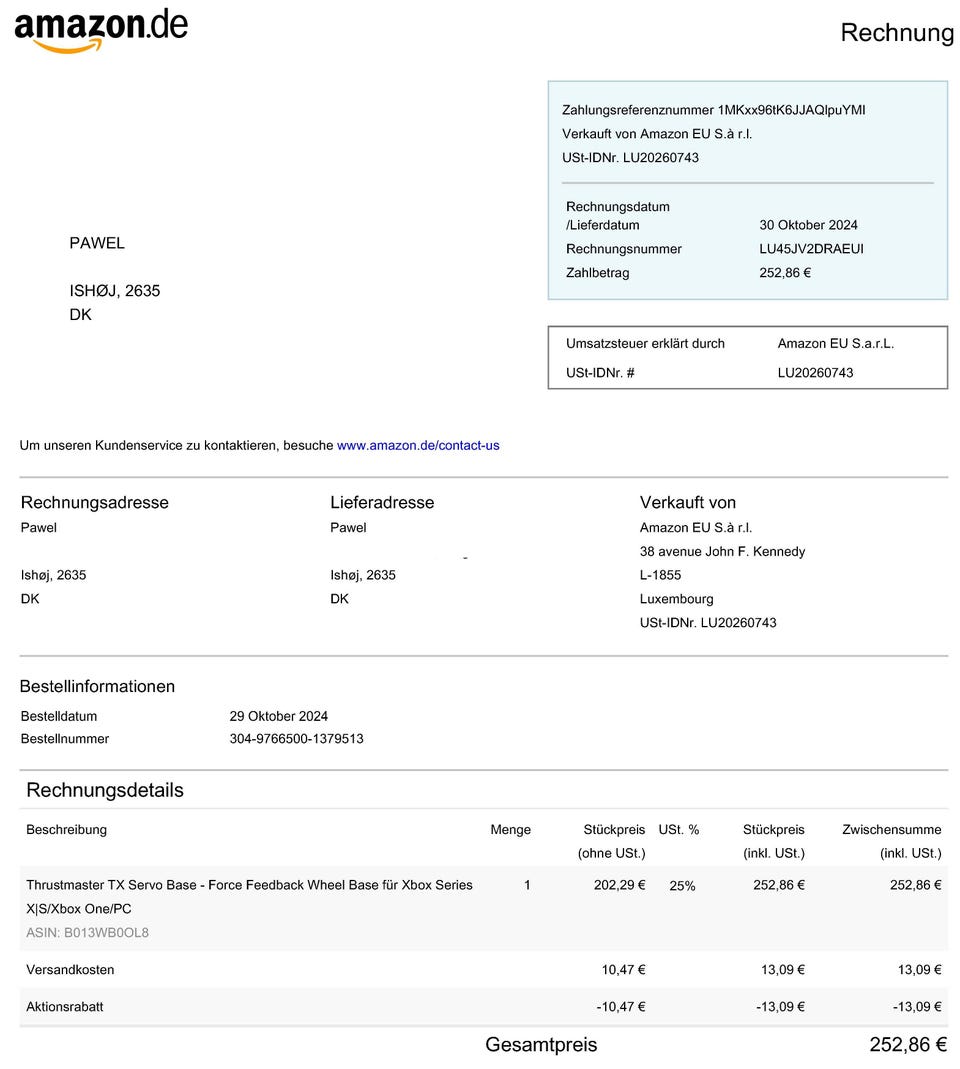Click the 25% USt. rate
The width and height of the screenshot is (960, 1069).
(x=682, y=886)
